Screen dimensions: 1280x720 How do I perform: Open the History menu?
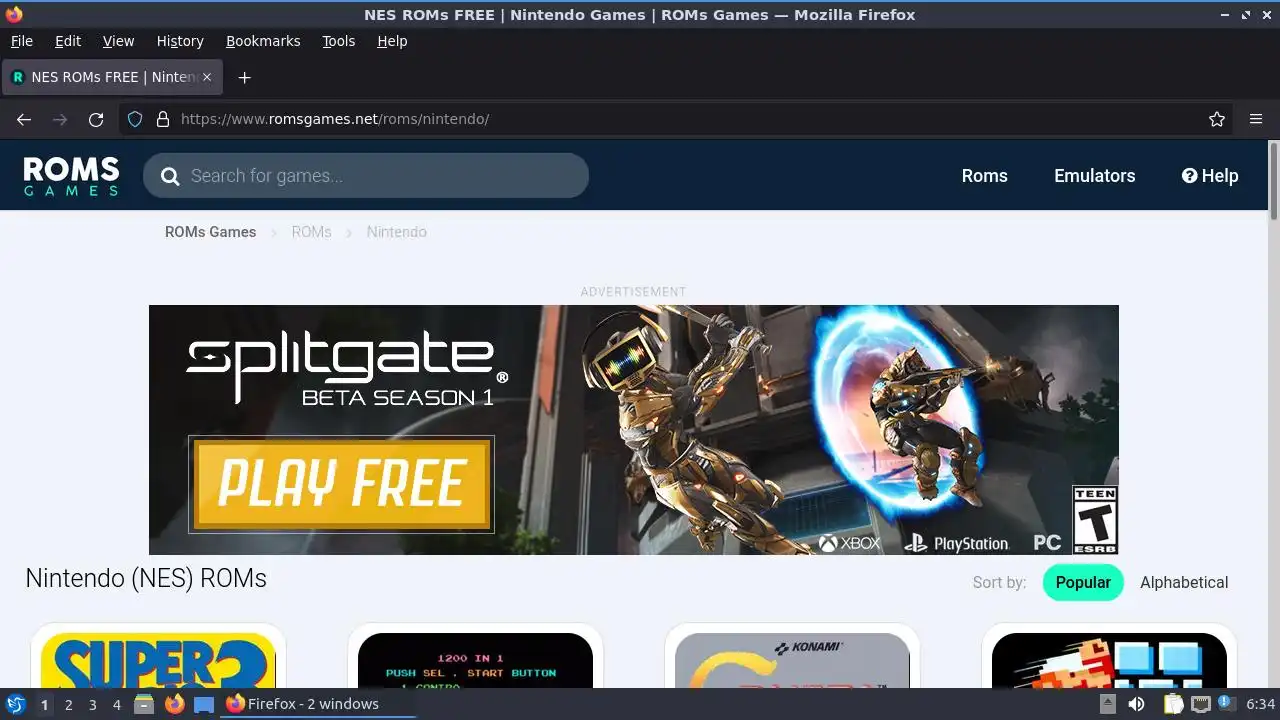tap(180, 41)
